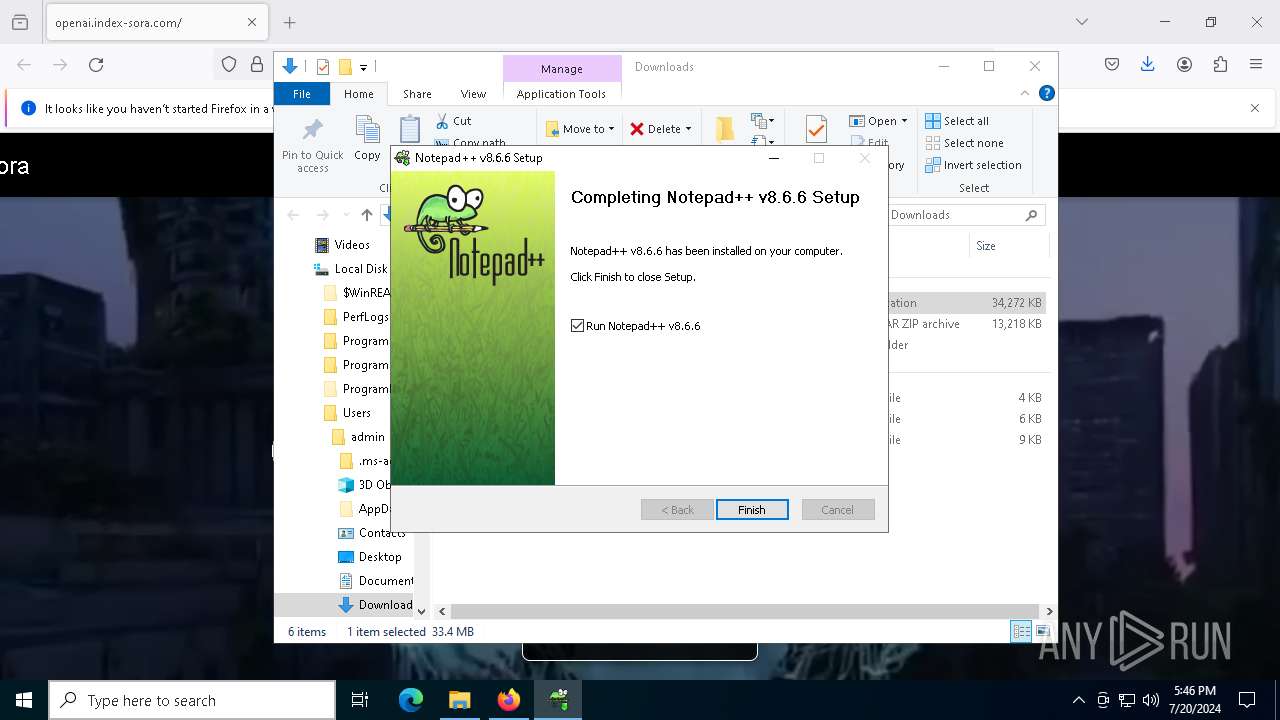
Task: Click the Explorer help question icon
Action: pos(1047,93)
